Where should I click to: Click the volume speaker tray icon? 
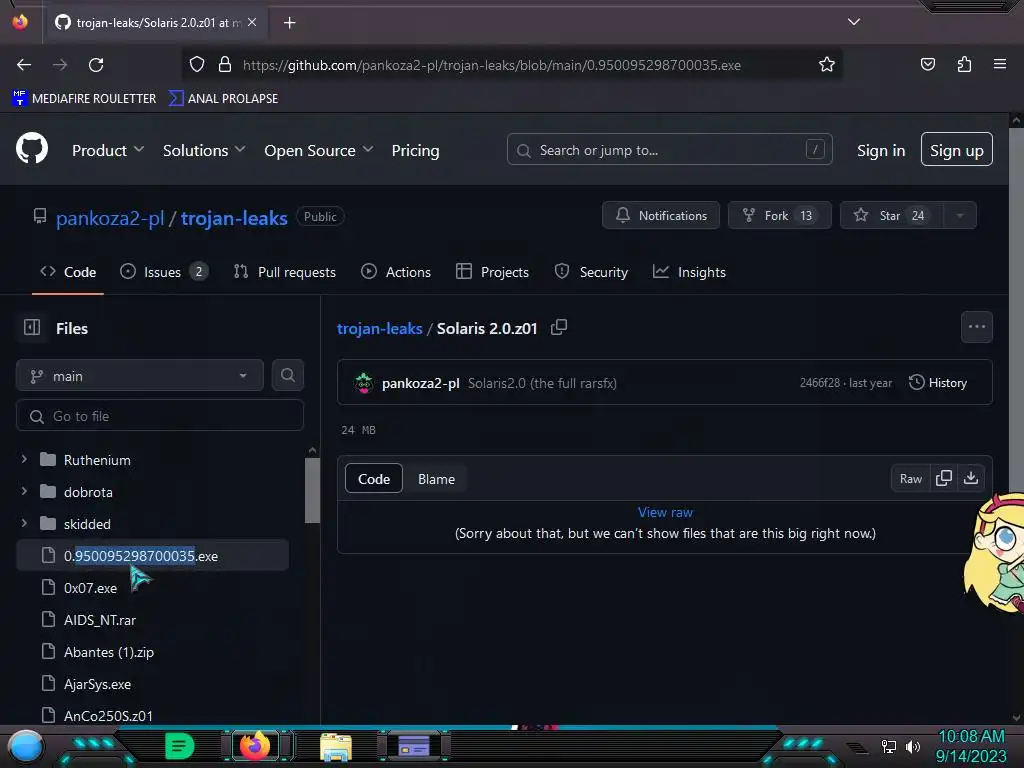pos(912,746)
